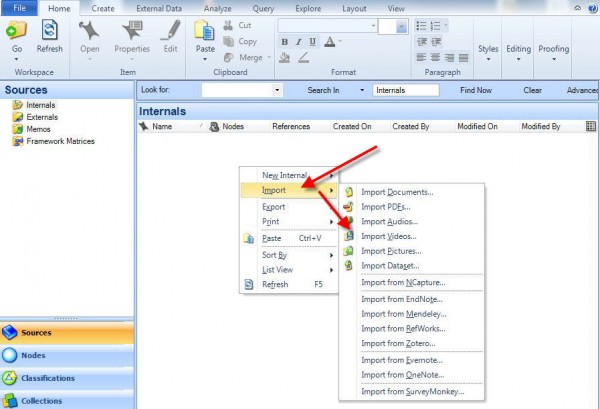
Task: Switch to the Create tab
Action: pyautogui.click(x=103, y=8)
